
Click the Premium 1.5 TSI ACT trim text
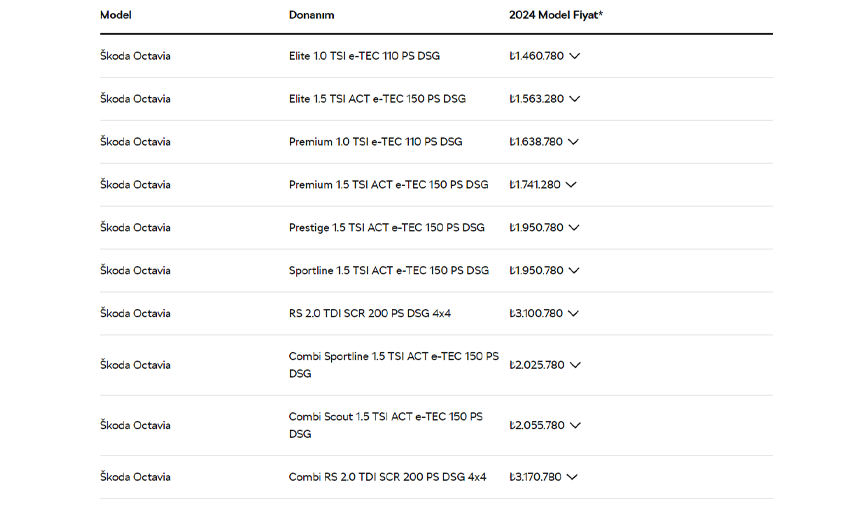coord(388,185)
